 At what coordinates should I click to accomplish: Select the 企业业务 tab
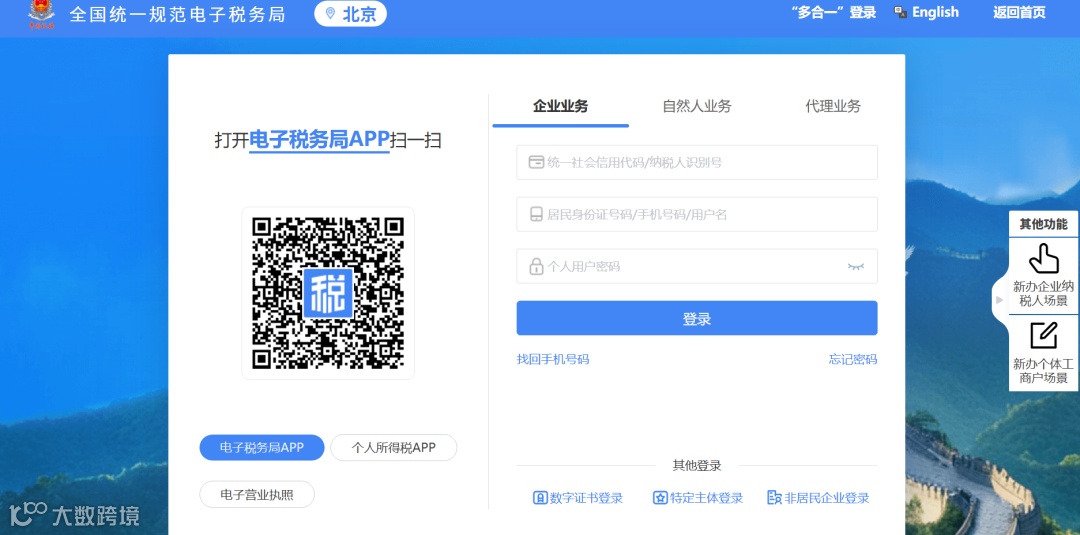(561, 106)
